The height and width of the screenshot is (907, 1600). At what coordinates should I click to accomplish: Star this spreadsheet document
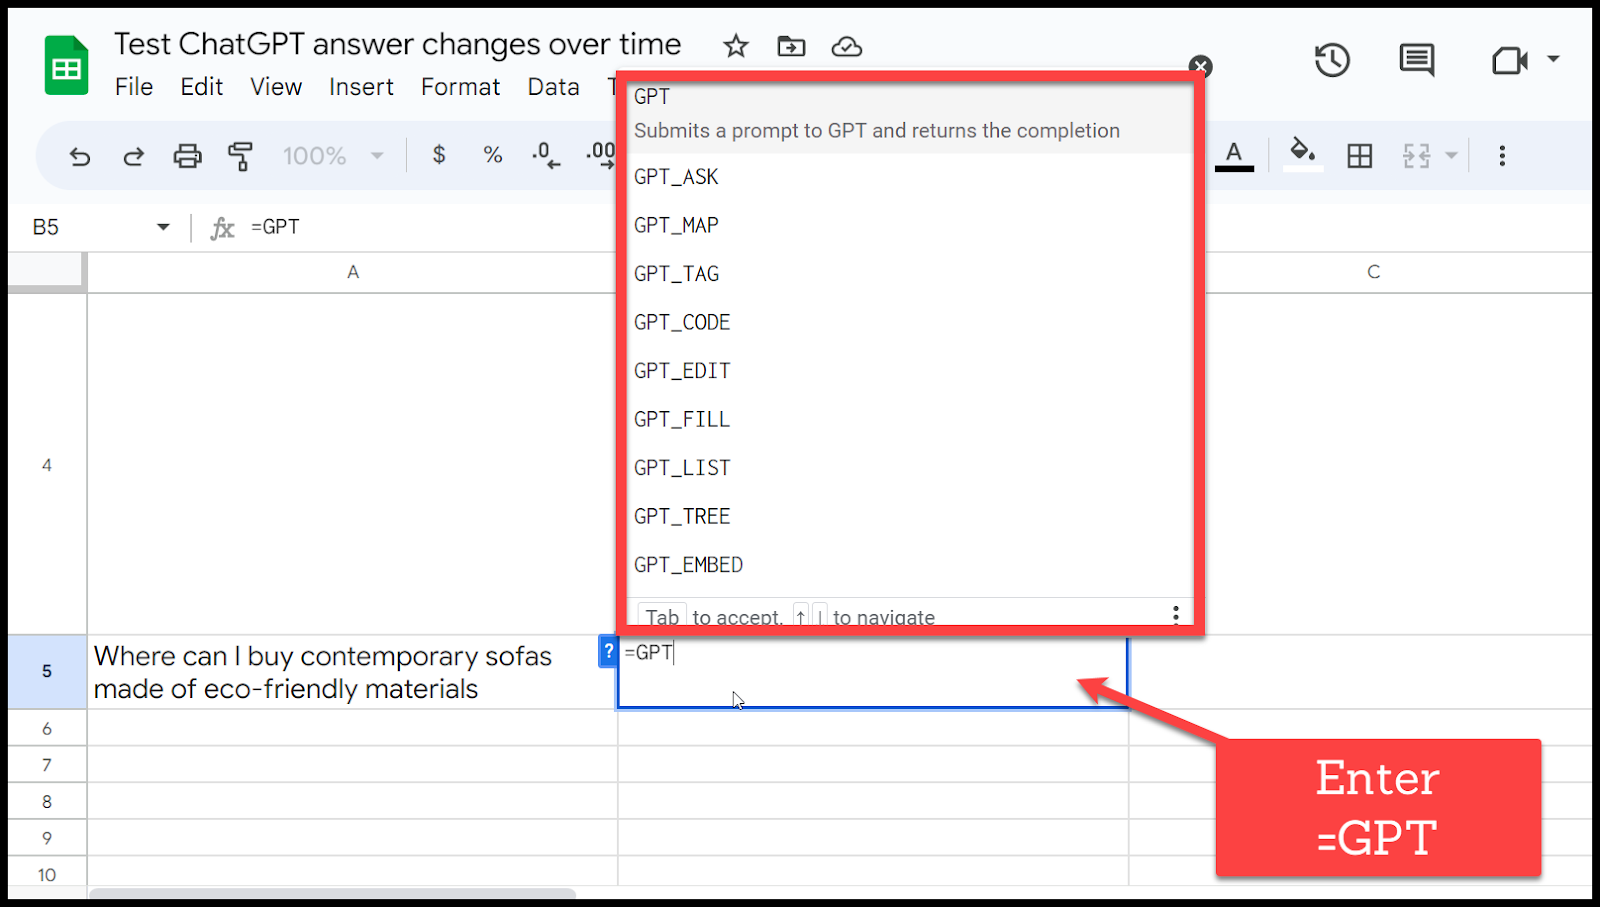click(736, 46)
